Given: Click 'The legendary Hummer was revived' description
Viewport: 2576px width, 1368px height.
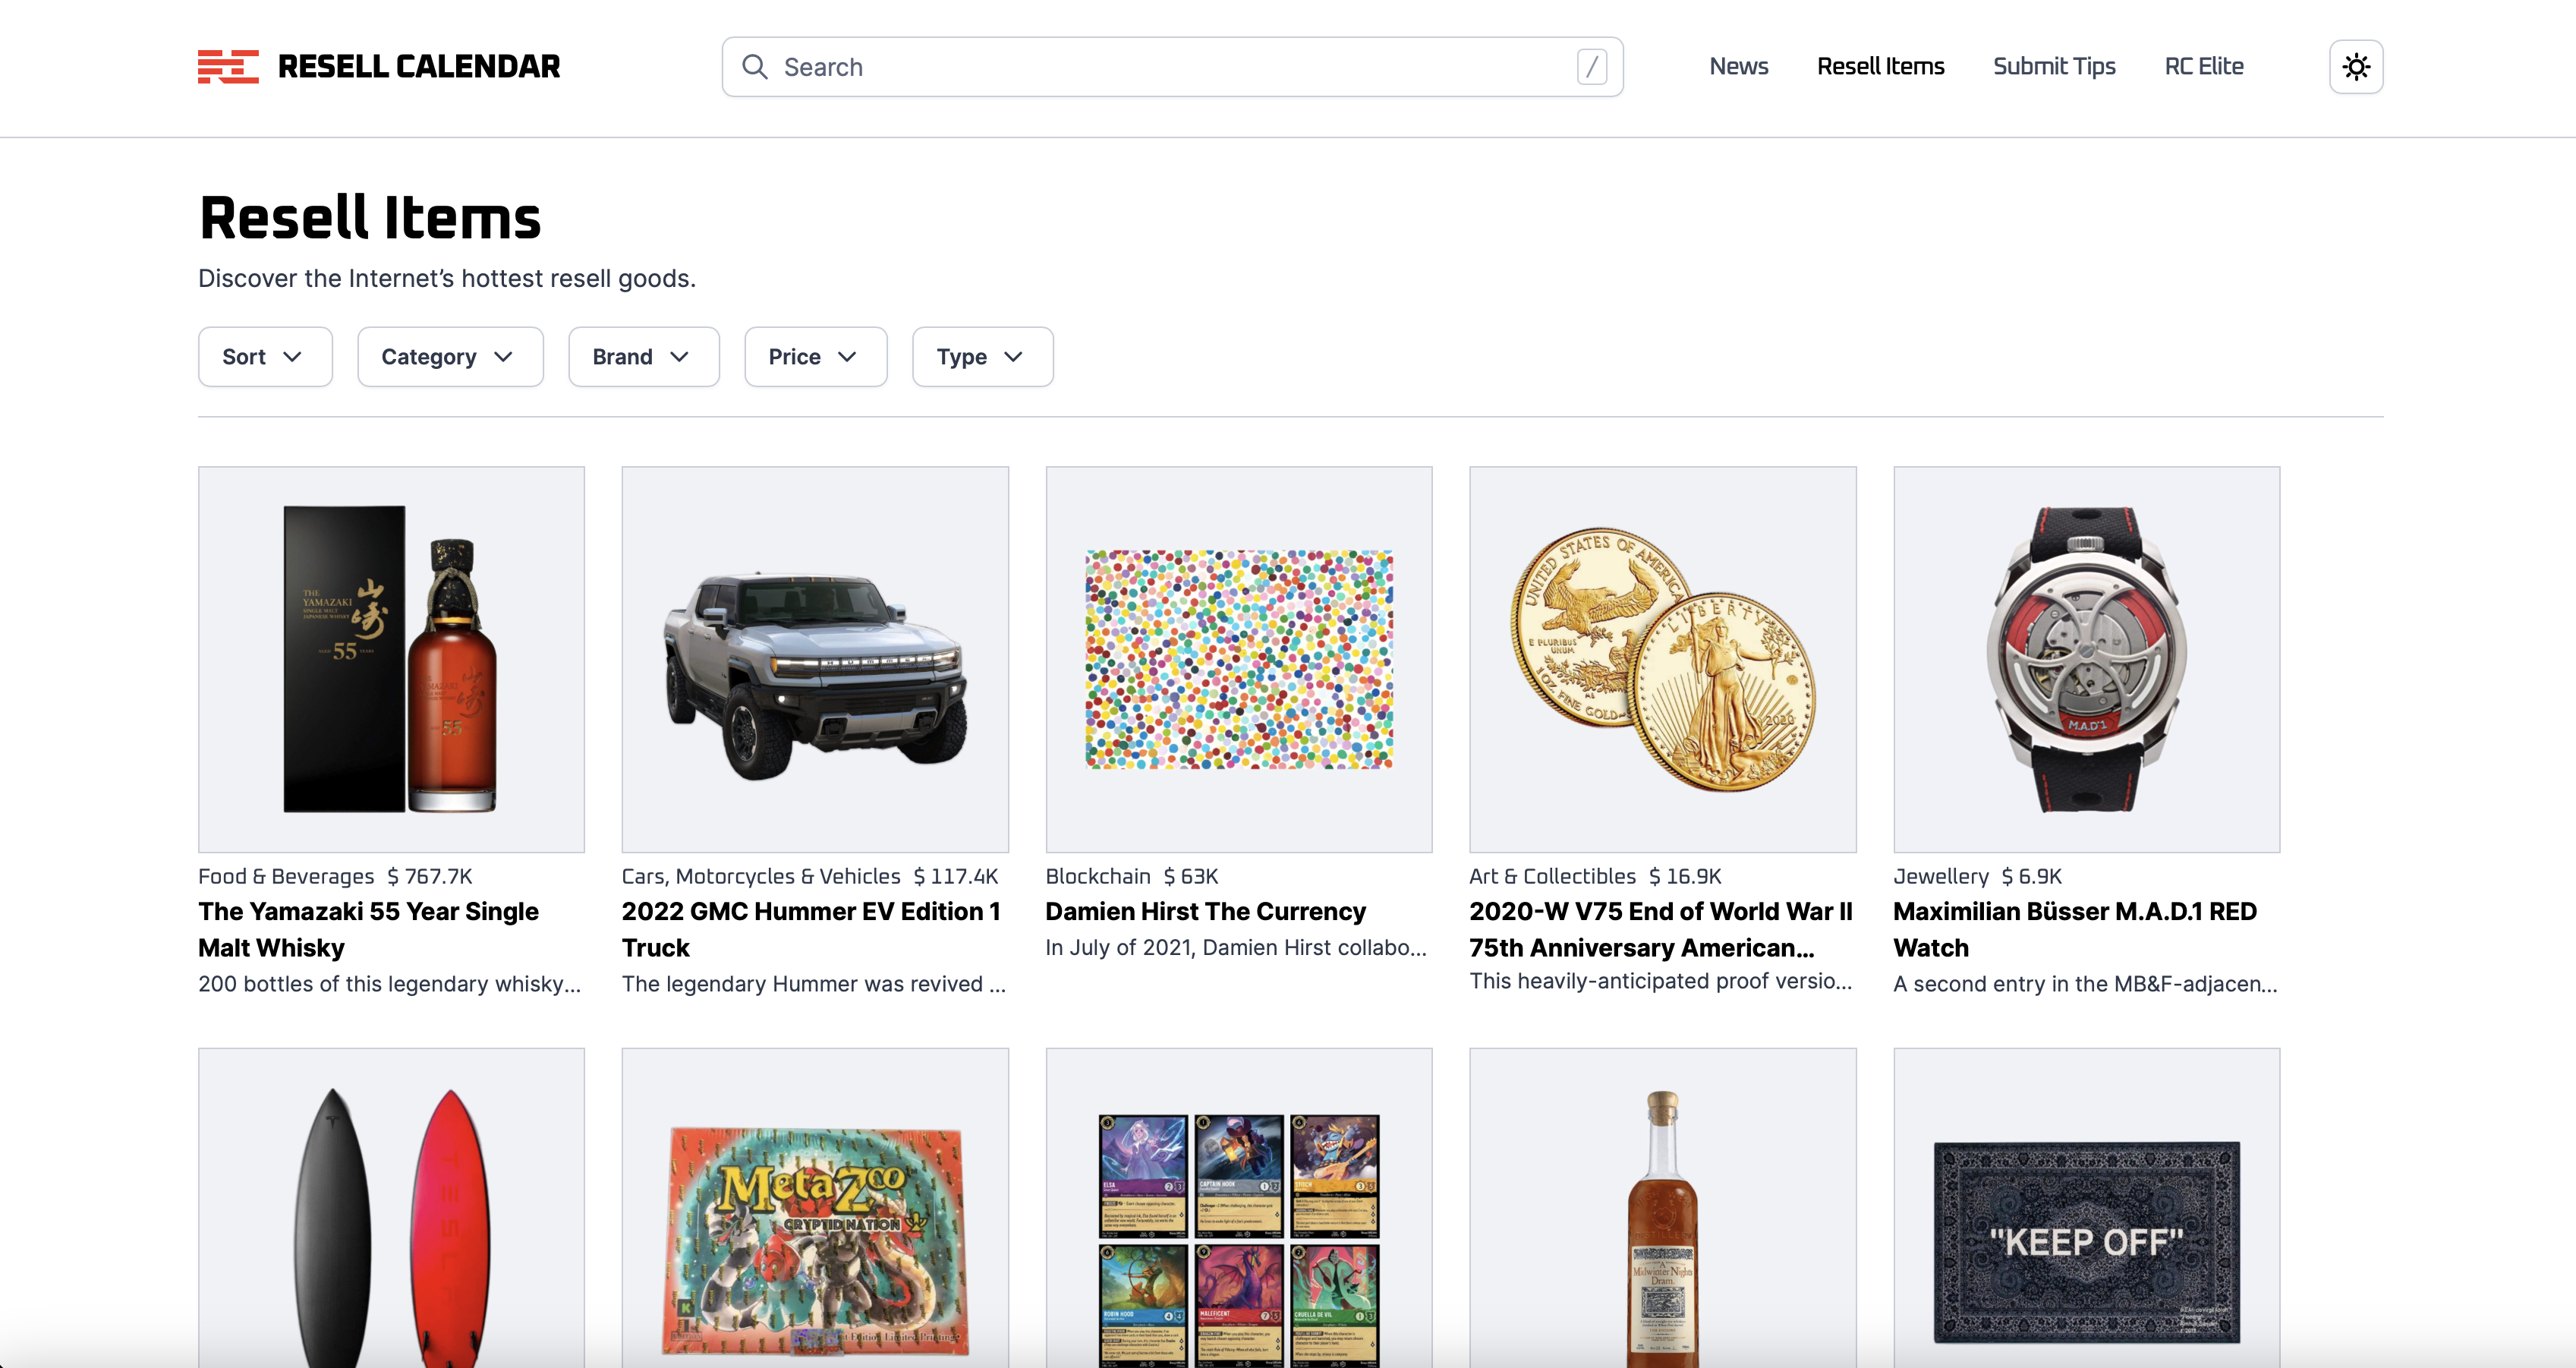Looking at the screenshot, I should pos(814,984).
